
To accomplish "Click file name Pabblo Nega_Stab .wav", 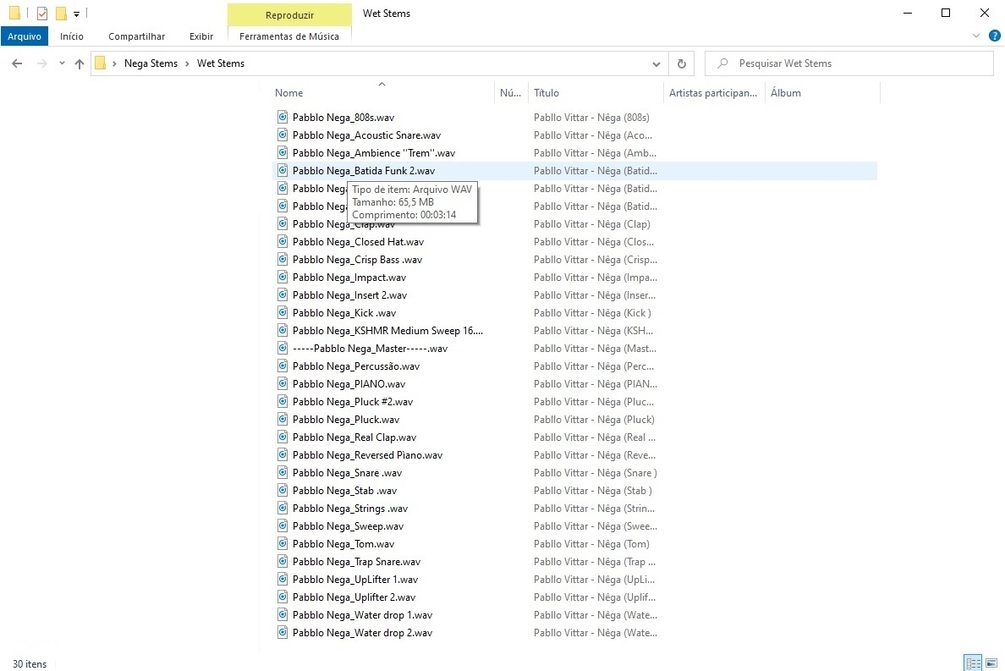I will 345,491.
